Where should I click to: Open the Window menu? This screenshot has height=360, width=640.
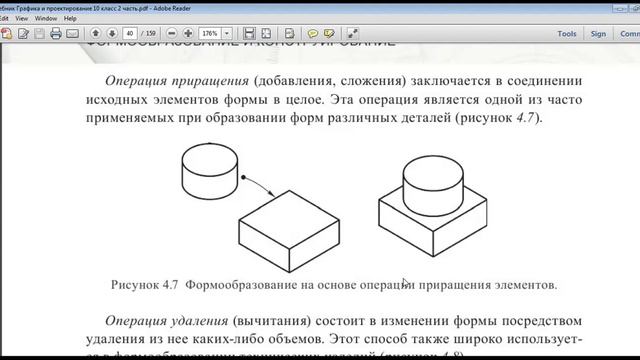(46, 18)
